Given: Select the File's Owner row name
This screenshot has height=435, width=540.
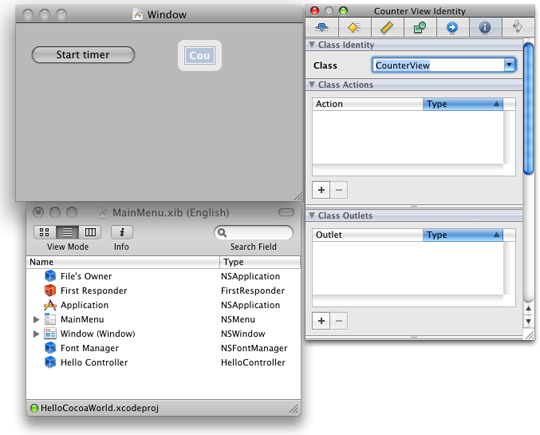Looking at the screenshot, I should point(86,276).
